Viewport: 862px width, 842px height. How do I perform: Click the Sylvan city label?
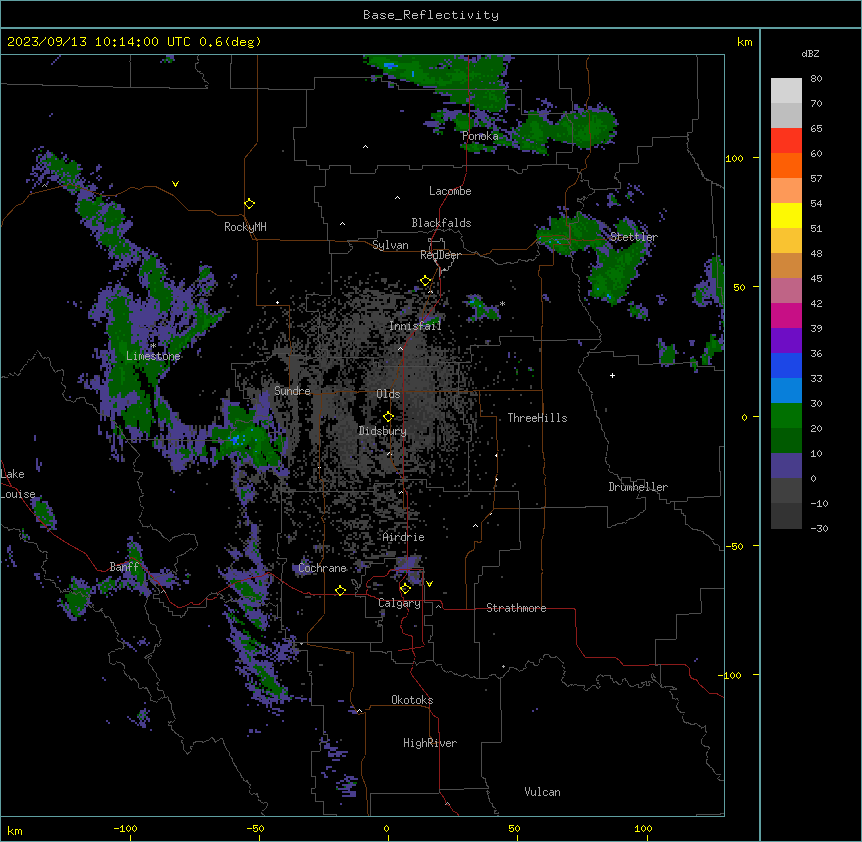390,245
